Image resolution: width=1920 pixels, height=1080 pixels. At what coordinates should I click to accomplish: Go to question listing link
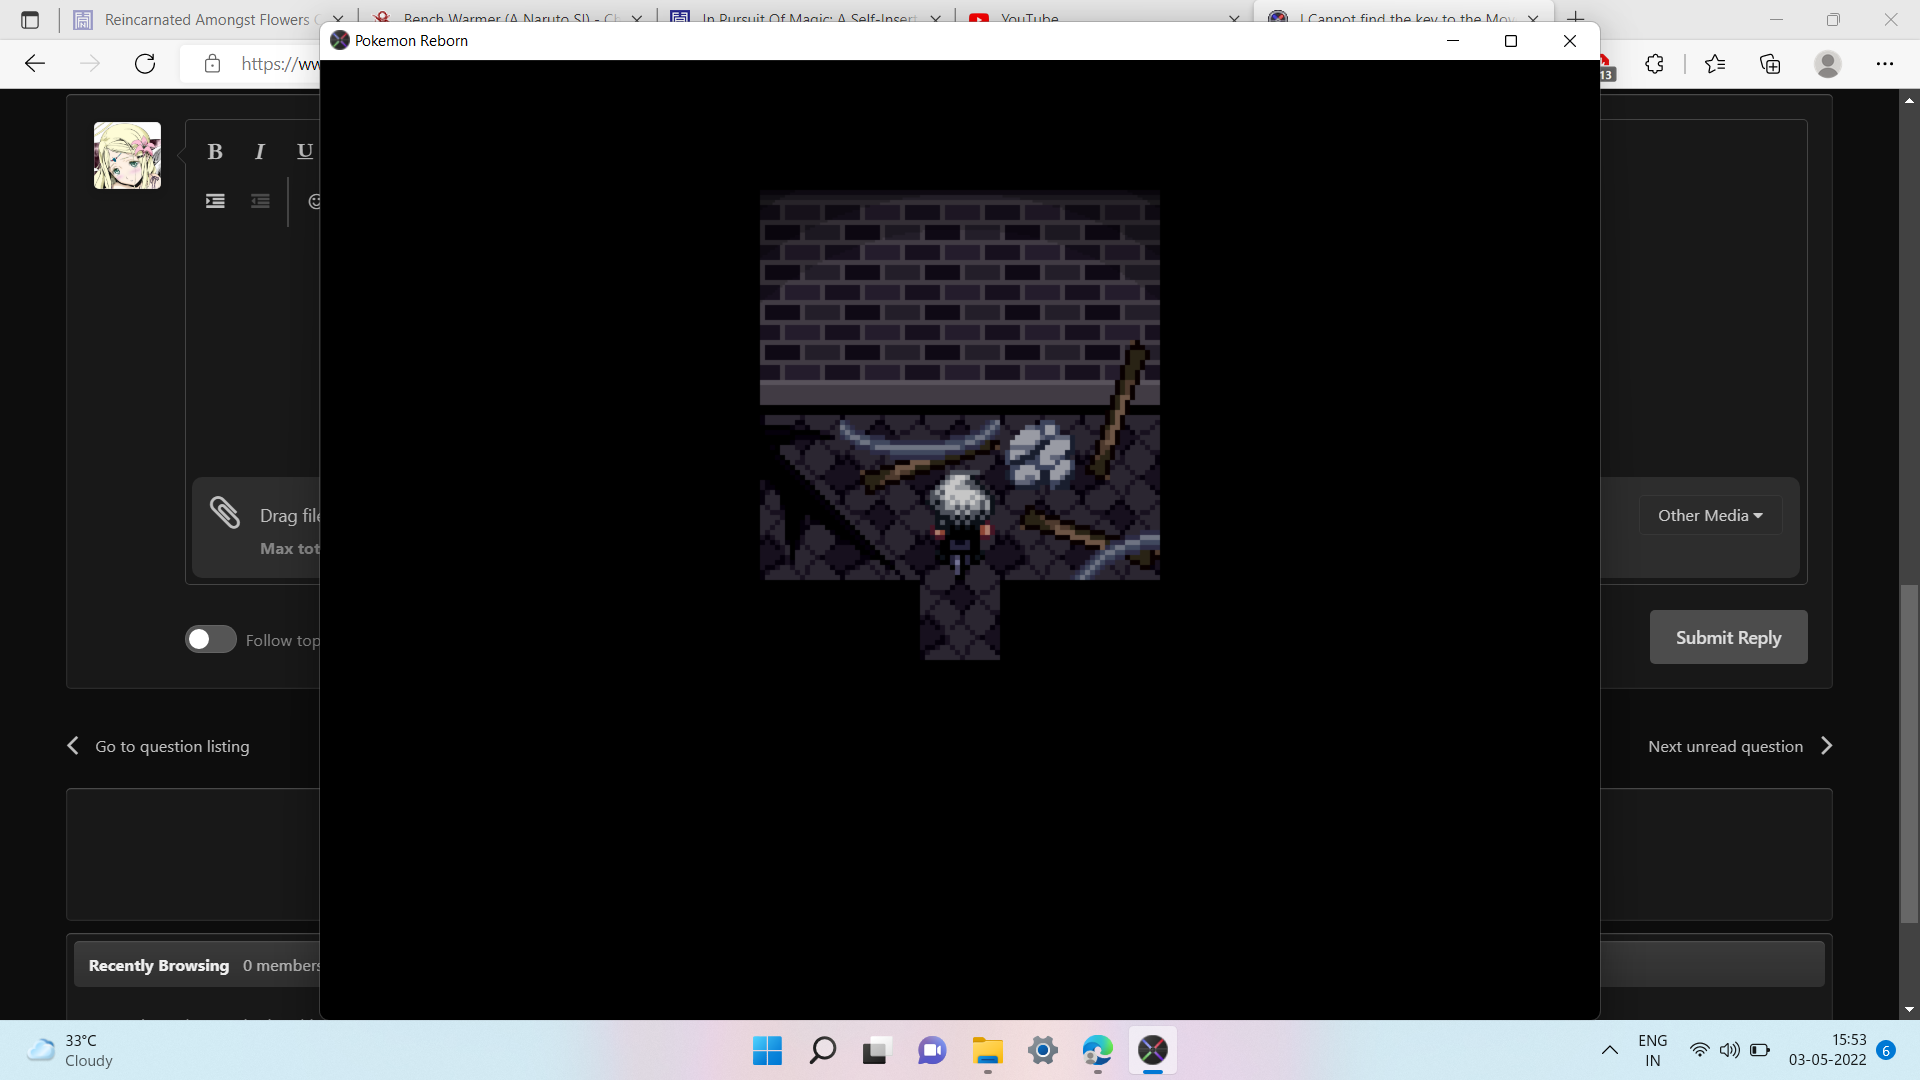[159, 747]
